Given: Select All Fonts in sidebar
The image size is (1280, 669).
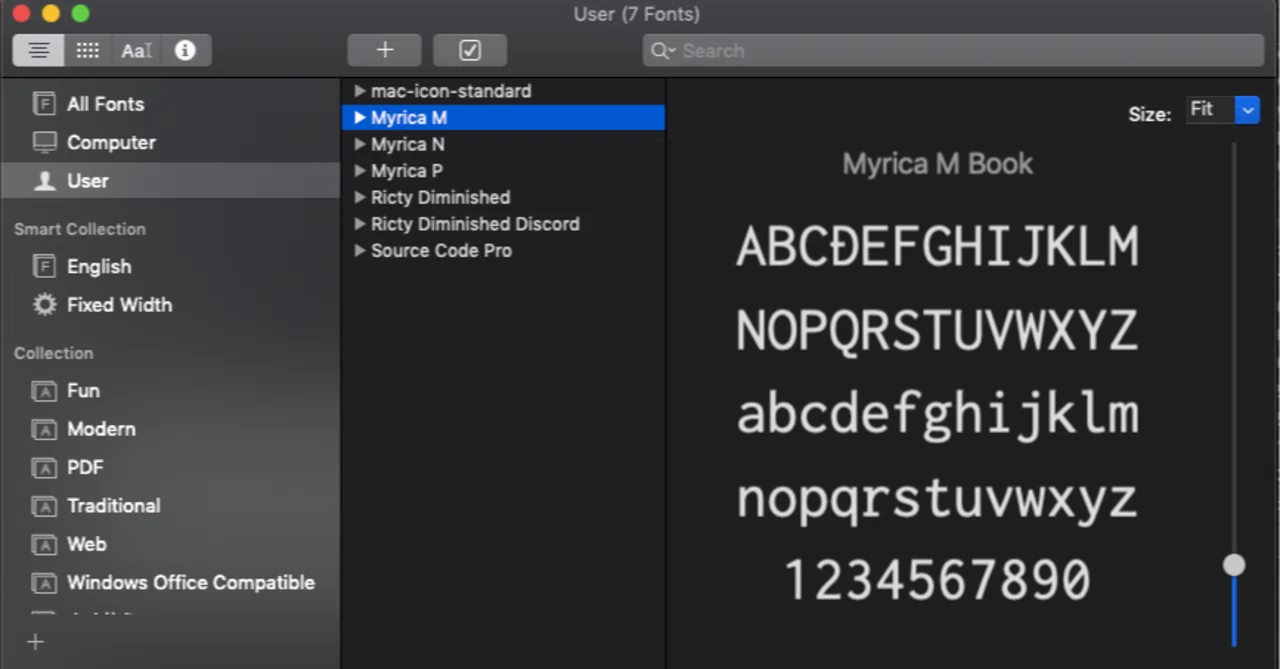Looking at the screenshot, I should [x=105, y=104].
